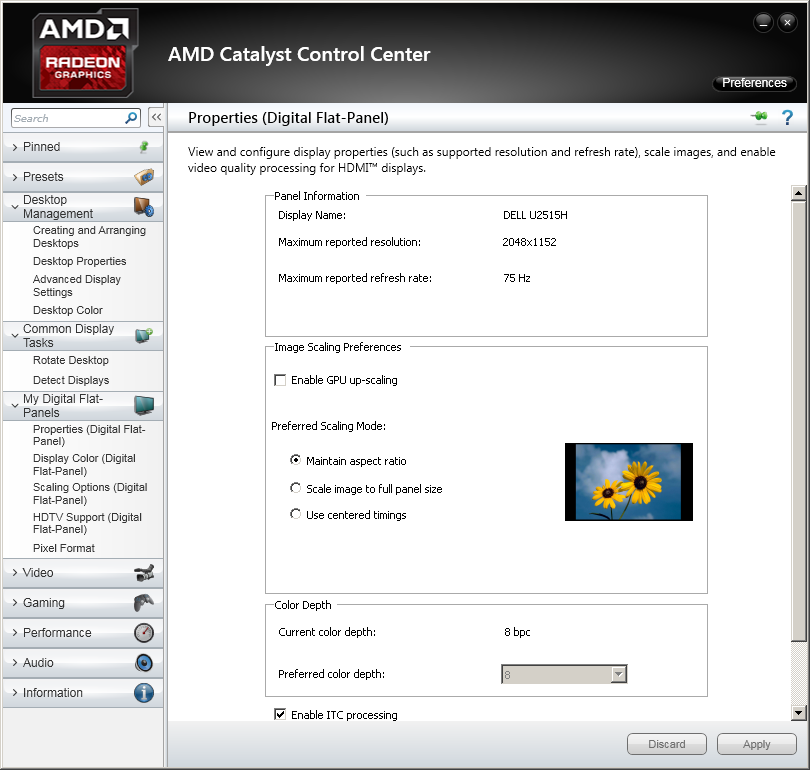This screenshot has height=770, width=810.
Task: Click the Desktop Management icon
Action: click(x=144, y=207)
